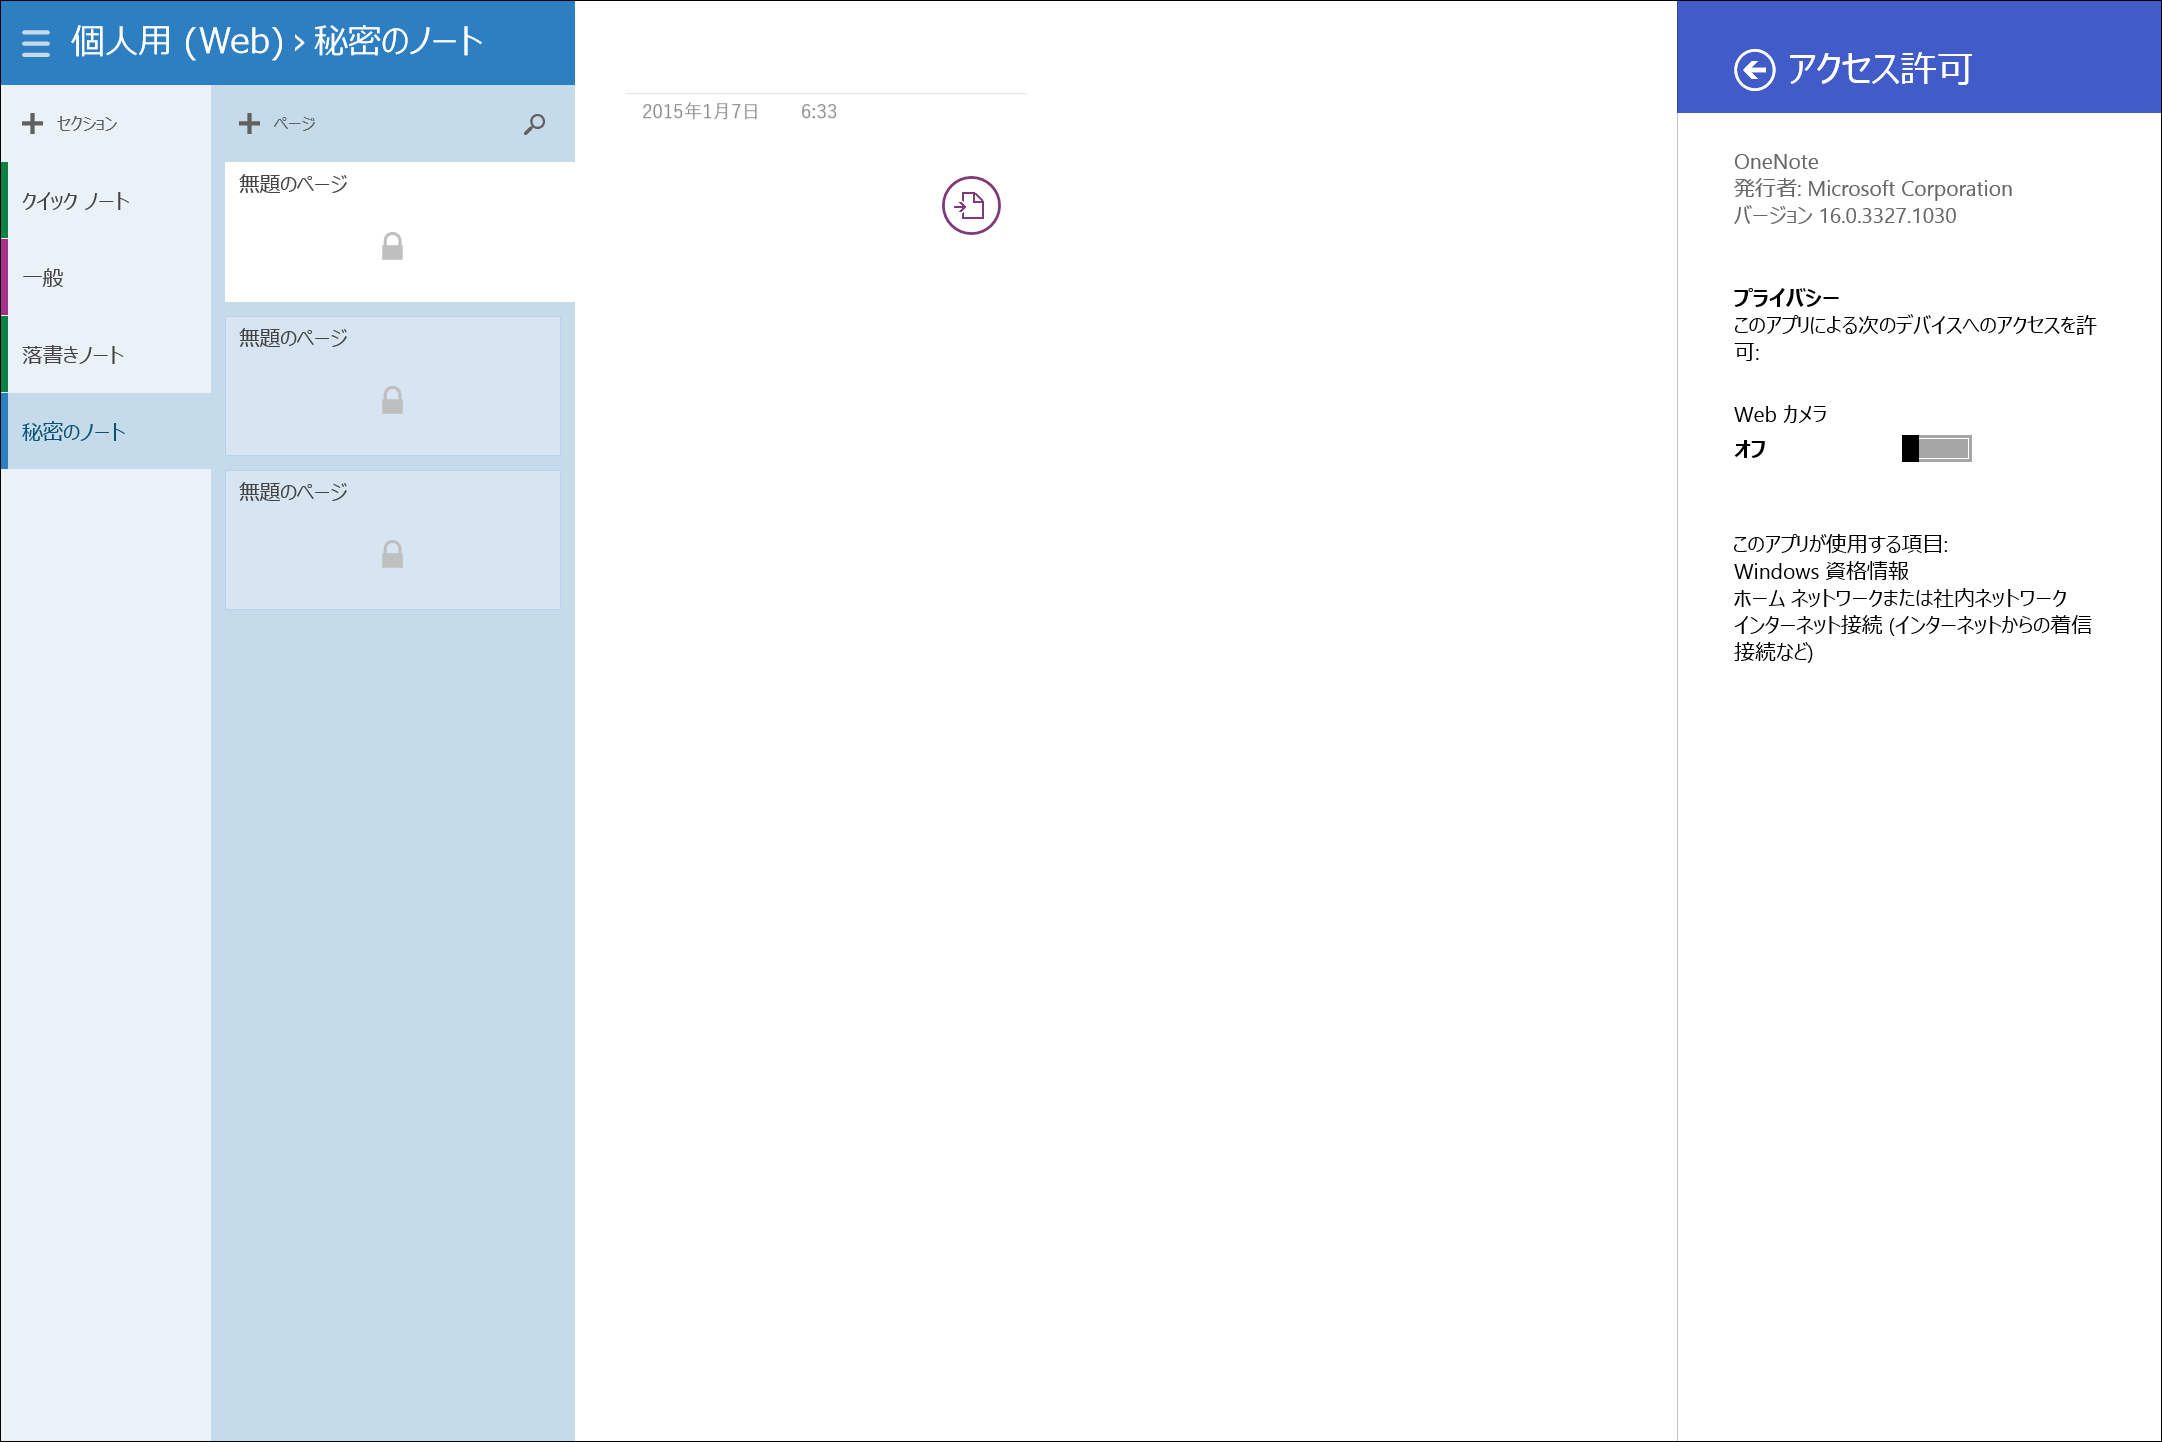The image size is (2162, 1442).
Task: Click the lock icon on the second untitled page
Action: pyautogui.click(x=392, y=400)
